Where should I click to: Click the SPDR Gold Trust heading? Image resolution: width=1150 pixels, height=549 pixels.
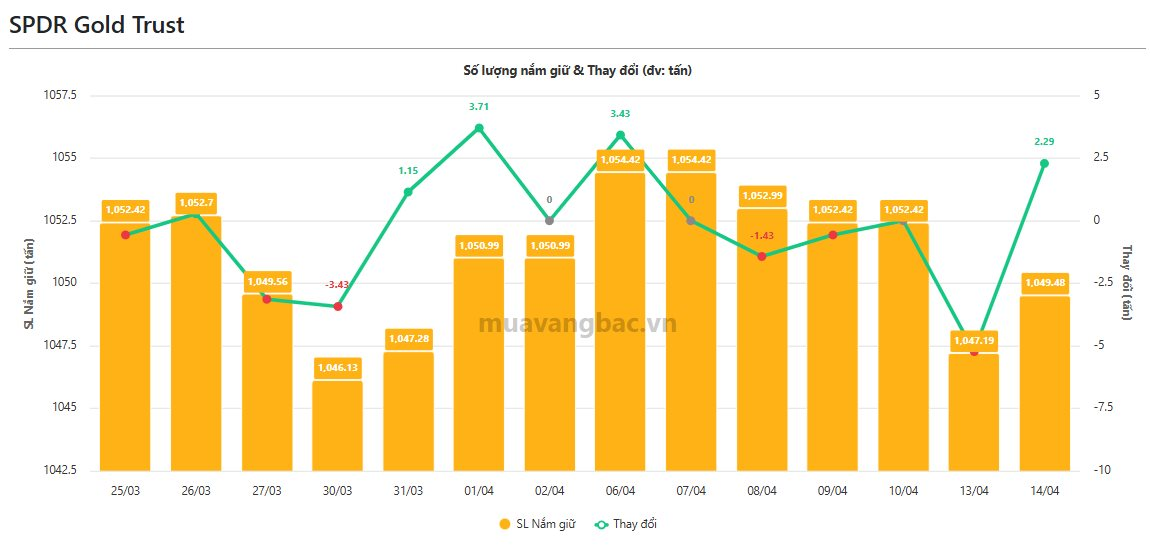96,25
